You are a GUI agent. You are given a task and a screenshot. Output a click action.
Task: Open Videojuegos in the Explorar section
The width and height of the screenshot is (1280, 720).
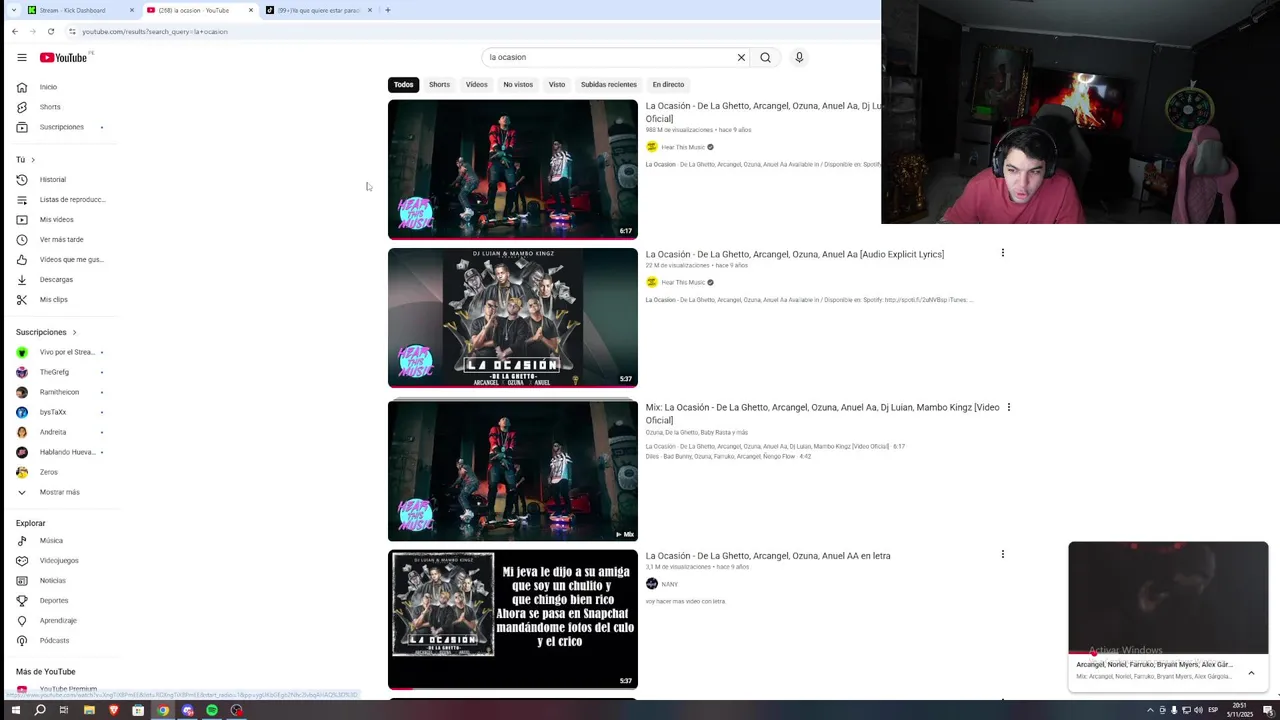click(x=60, y=560)
